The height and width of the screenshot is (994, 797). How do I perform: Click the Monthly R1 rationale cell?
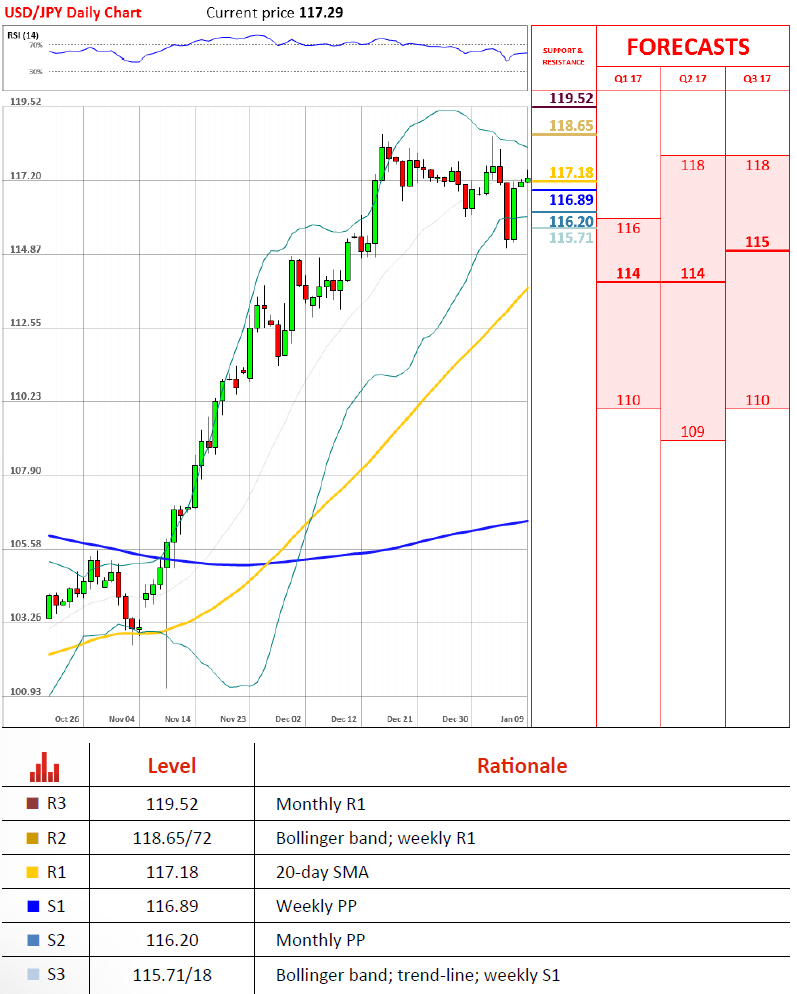321,804
